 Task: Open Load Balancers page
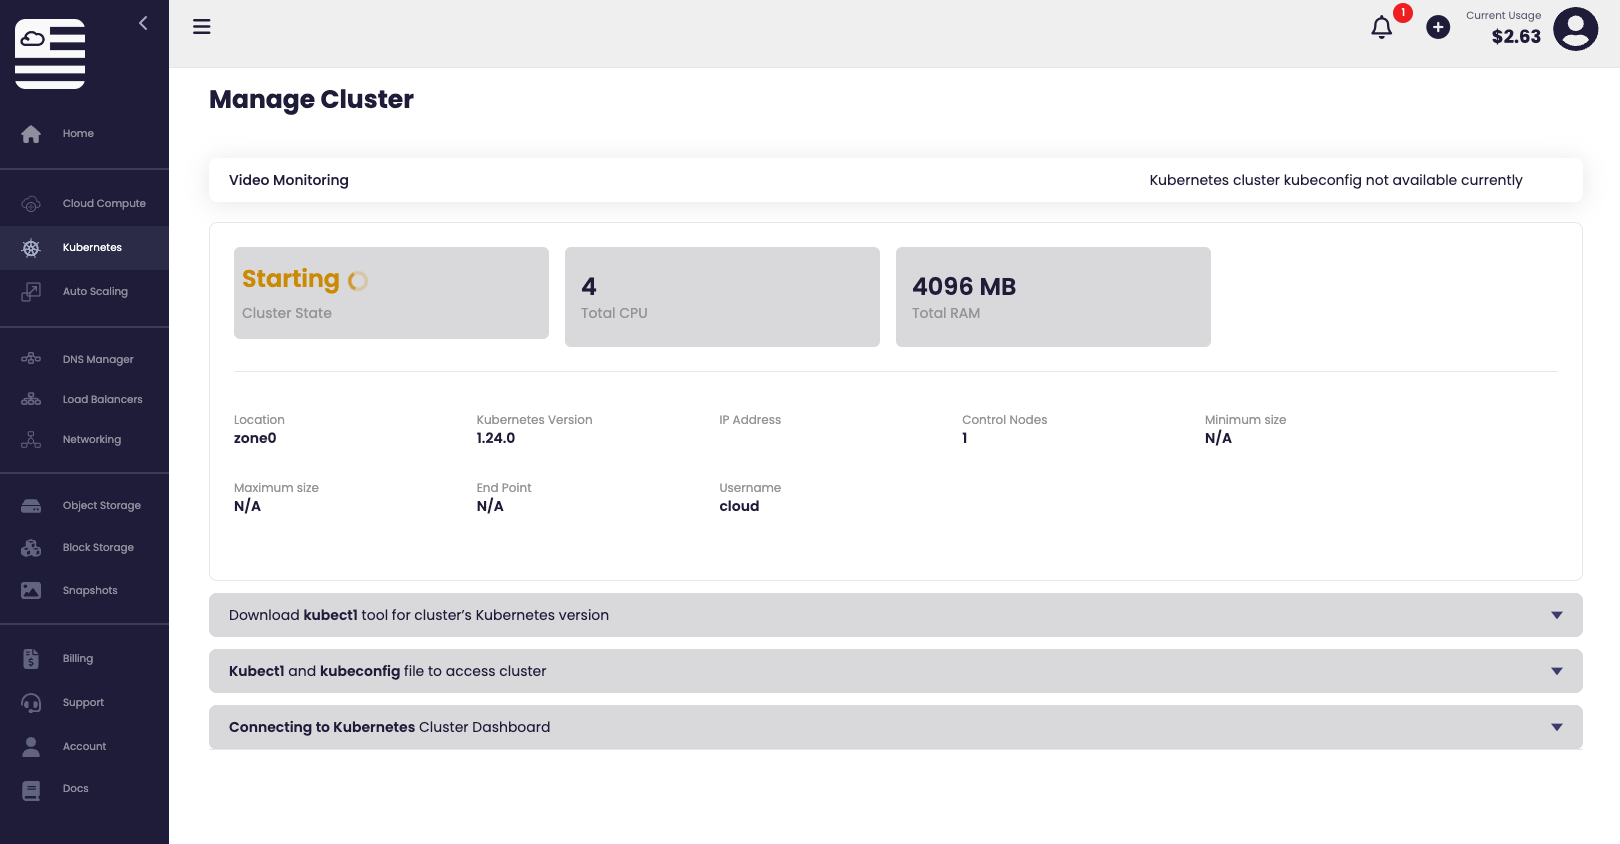(x=102, y=400)
